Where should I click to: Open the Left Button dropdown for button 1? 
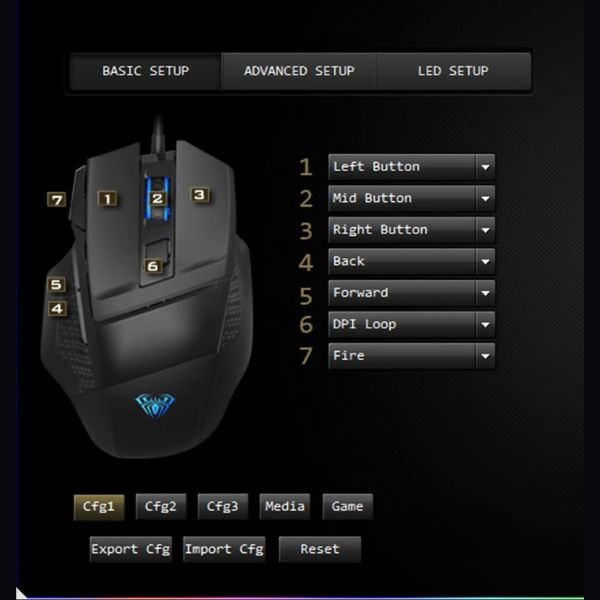[411, 167]
